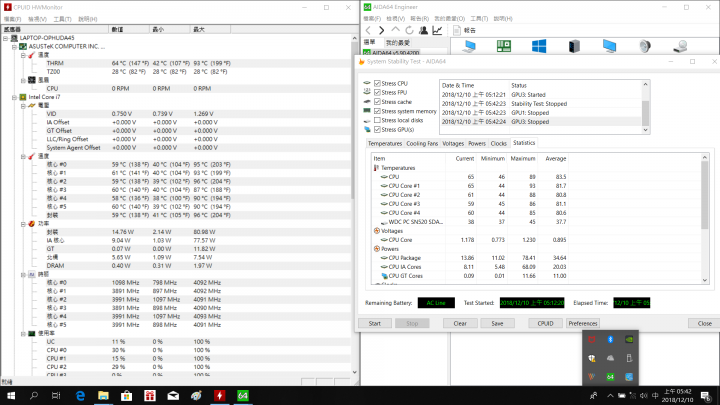
Task: Collapse the 電壓 voltages group under Intel Core i7
Action: [x=23, y=106]
